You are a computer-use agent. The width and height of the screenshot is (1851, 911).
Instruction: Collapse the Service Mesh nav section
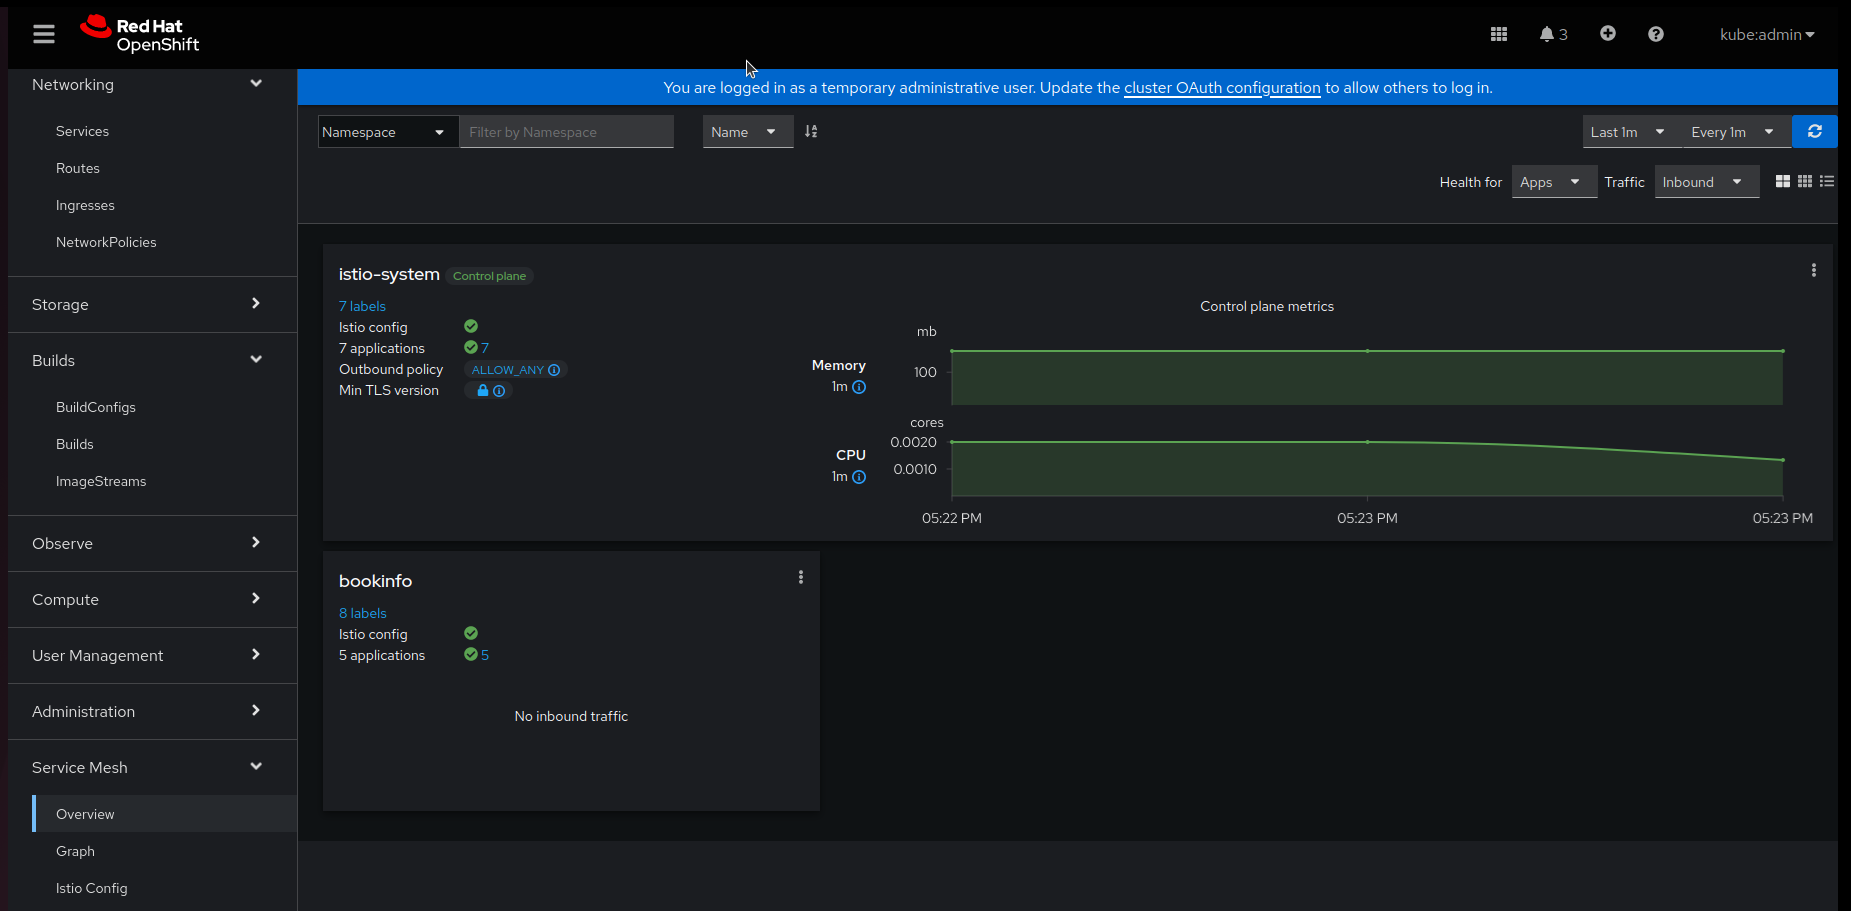(x=152, y=768)
